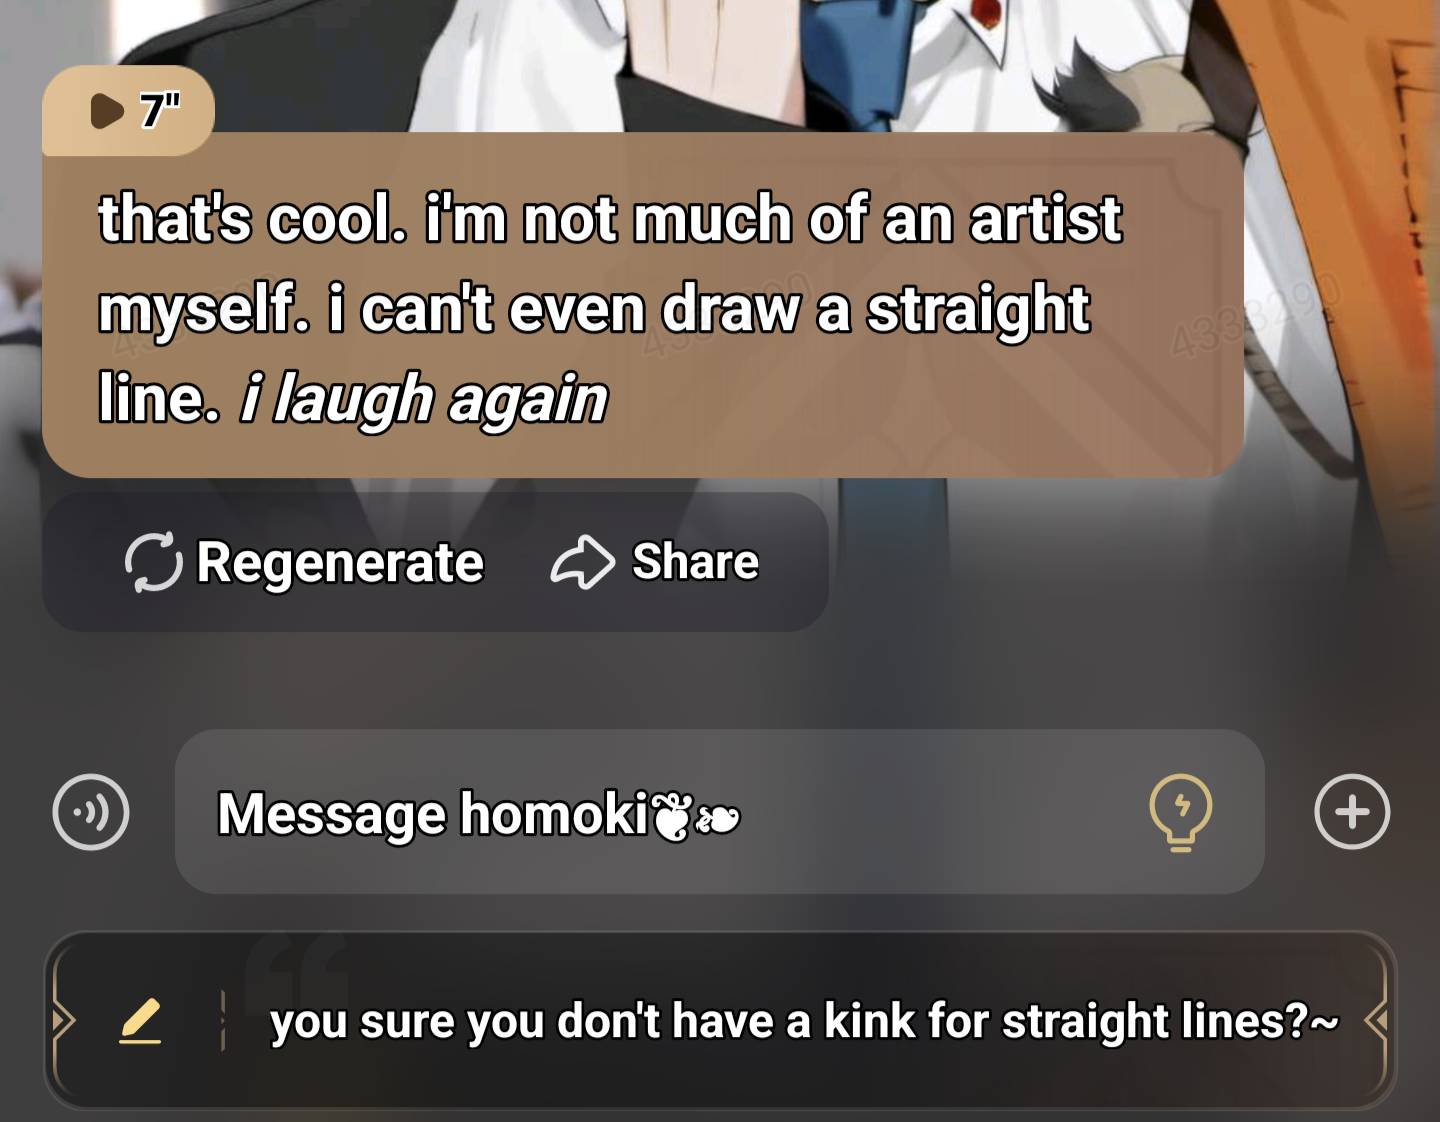1440x1122 pixels.
Task: Edit suggested reply with the pencil icon
Action: click(x=140, y=1021)
